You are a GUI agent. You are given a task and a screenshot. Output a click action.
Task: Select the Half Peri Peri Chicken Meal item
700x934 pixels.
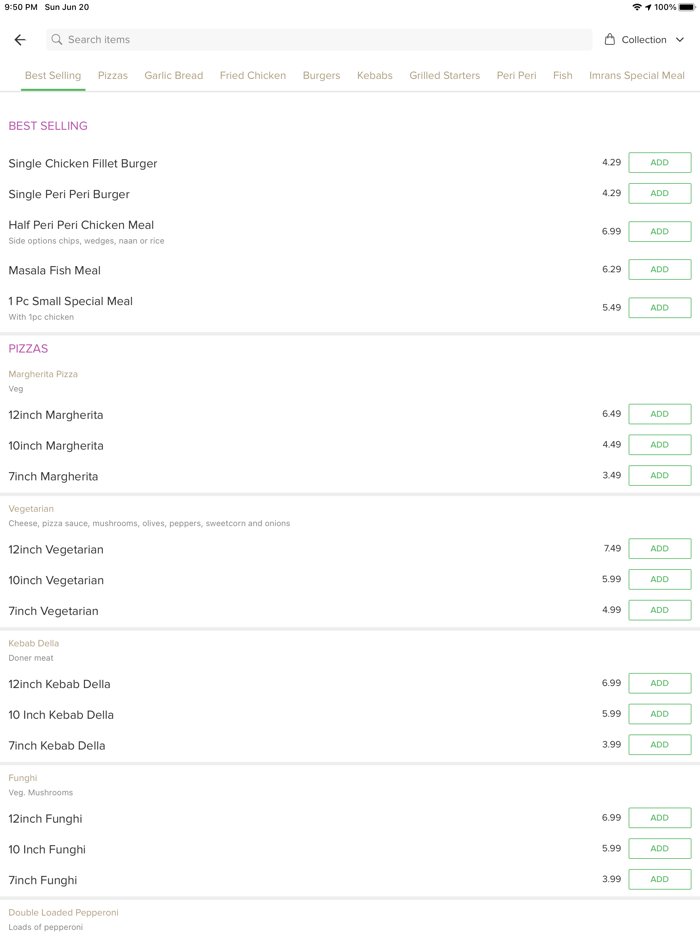tap(81, 225)
